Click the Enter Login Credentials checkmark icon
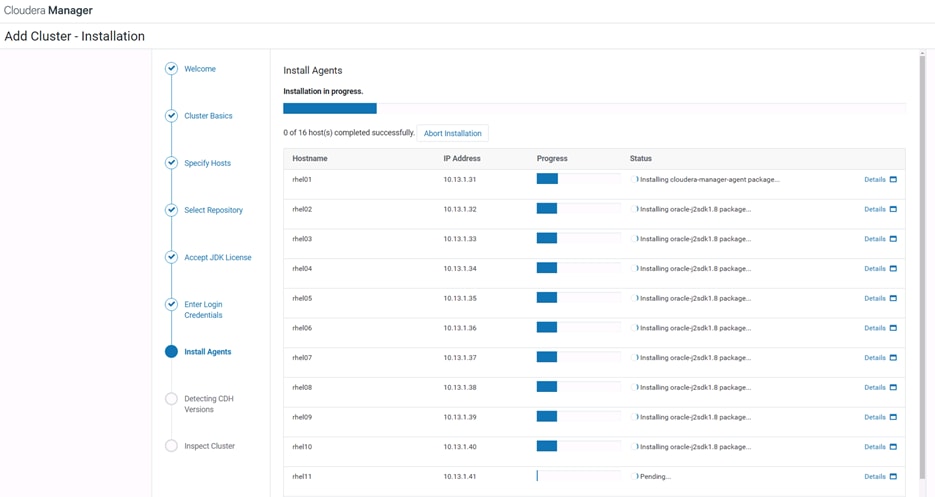935x497 pixels. point(171,304)
